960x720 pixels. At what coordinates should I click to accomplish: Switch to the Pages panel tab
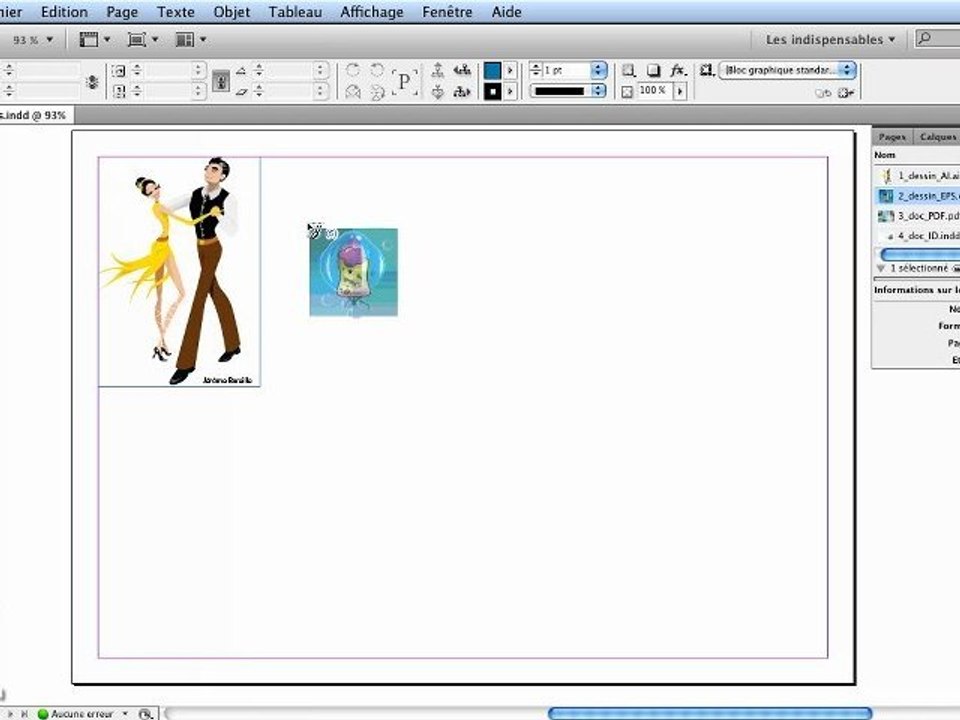pyautogui.click(x=892, y=137)
